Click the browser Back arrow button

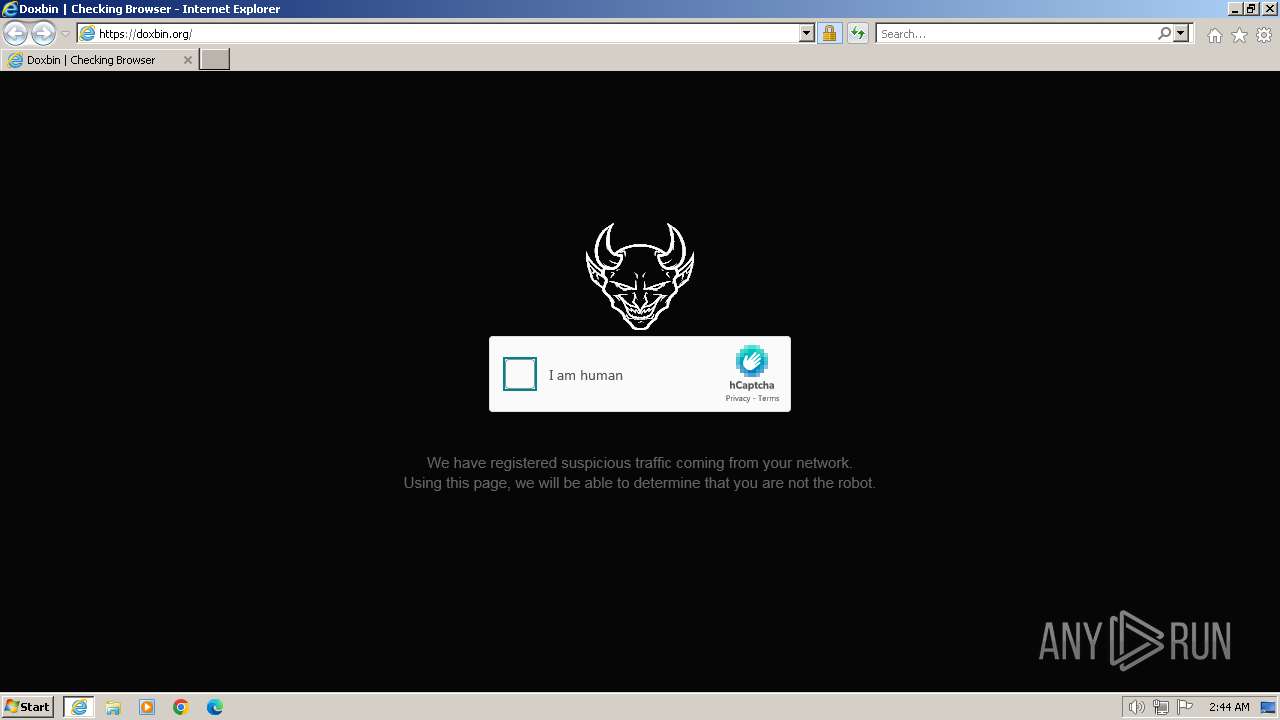point(16,33)
